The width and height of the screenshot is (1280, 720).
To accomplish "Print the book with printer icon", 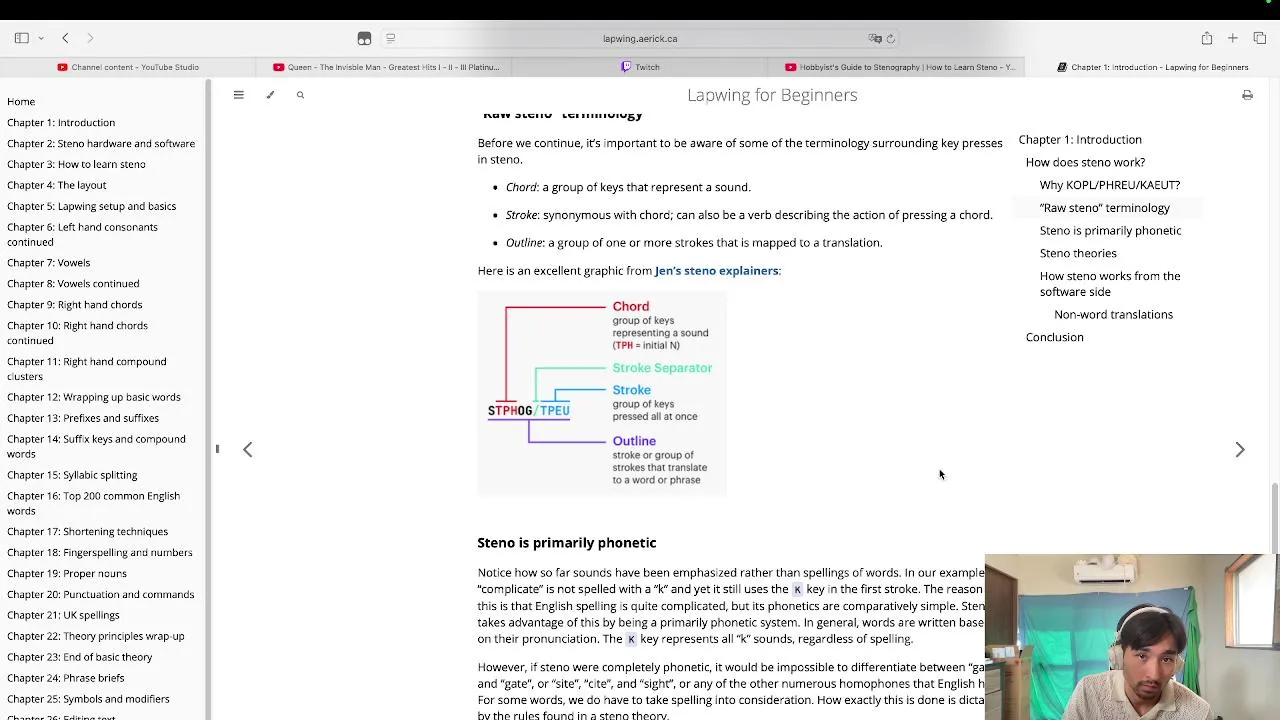I will click(1247, 95).
